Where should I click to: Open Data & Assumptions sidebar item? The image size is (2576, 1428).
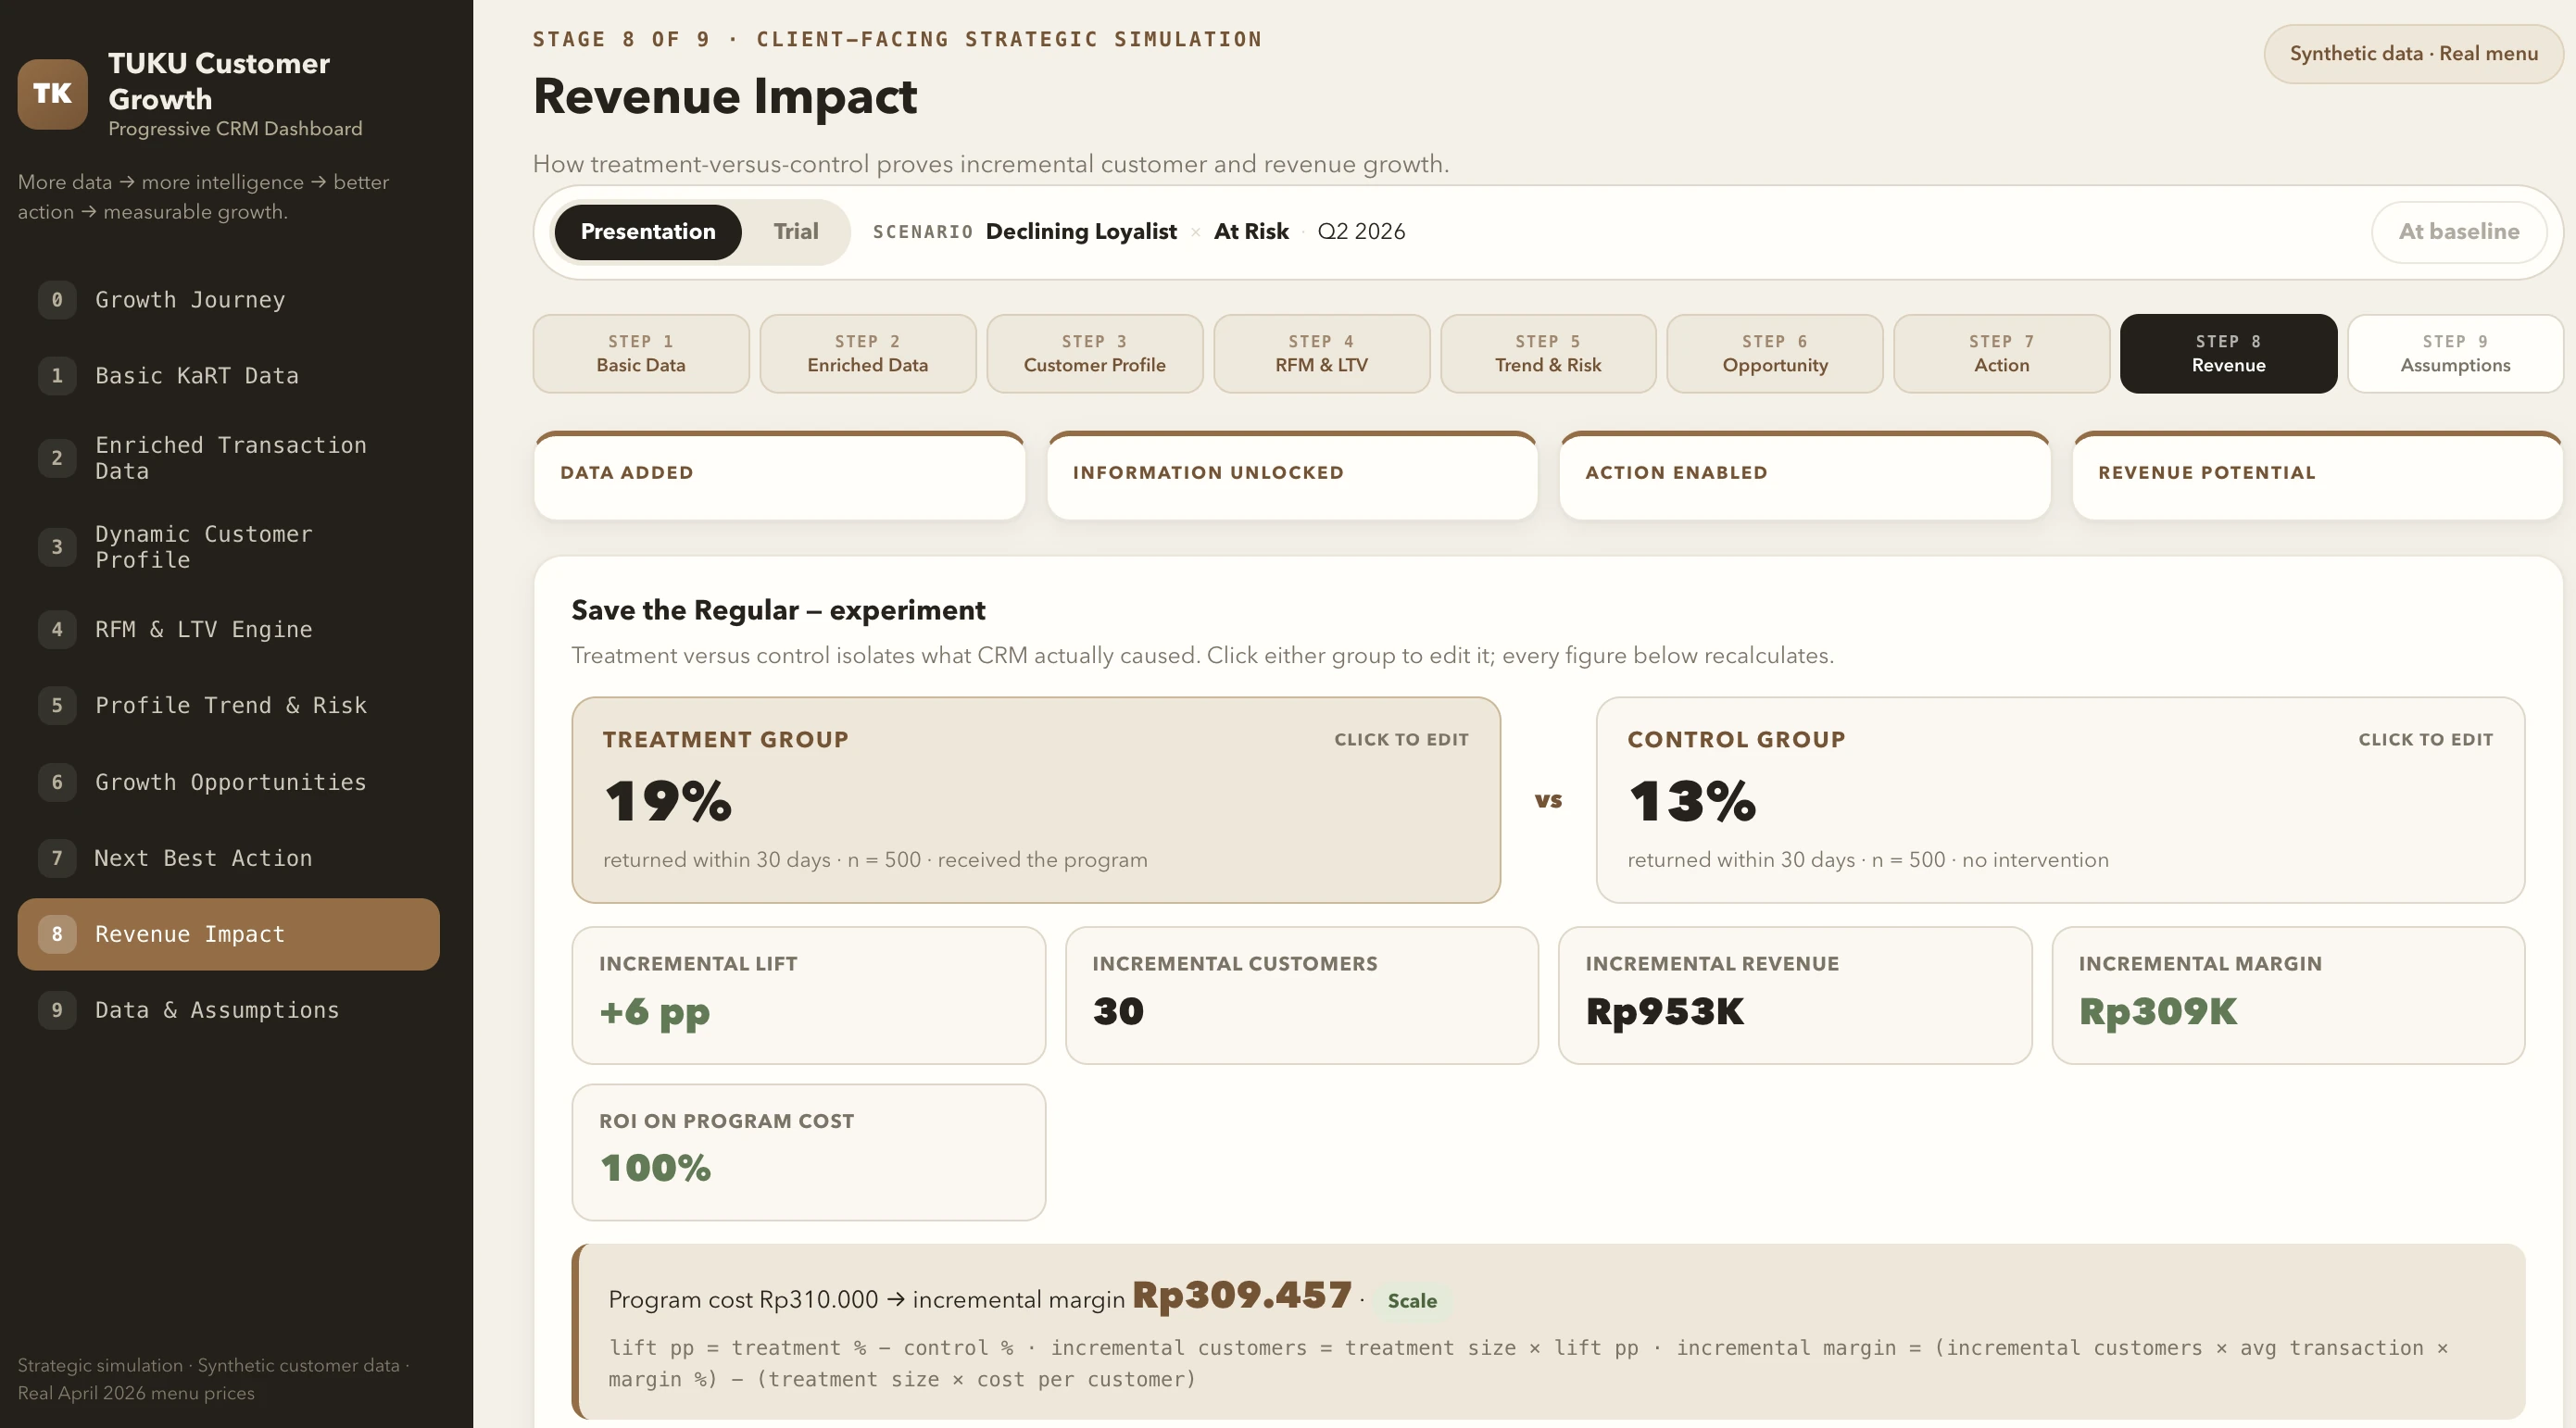228,1010
